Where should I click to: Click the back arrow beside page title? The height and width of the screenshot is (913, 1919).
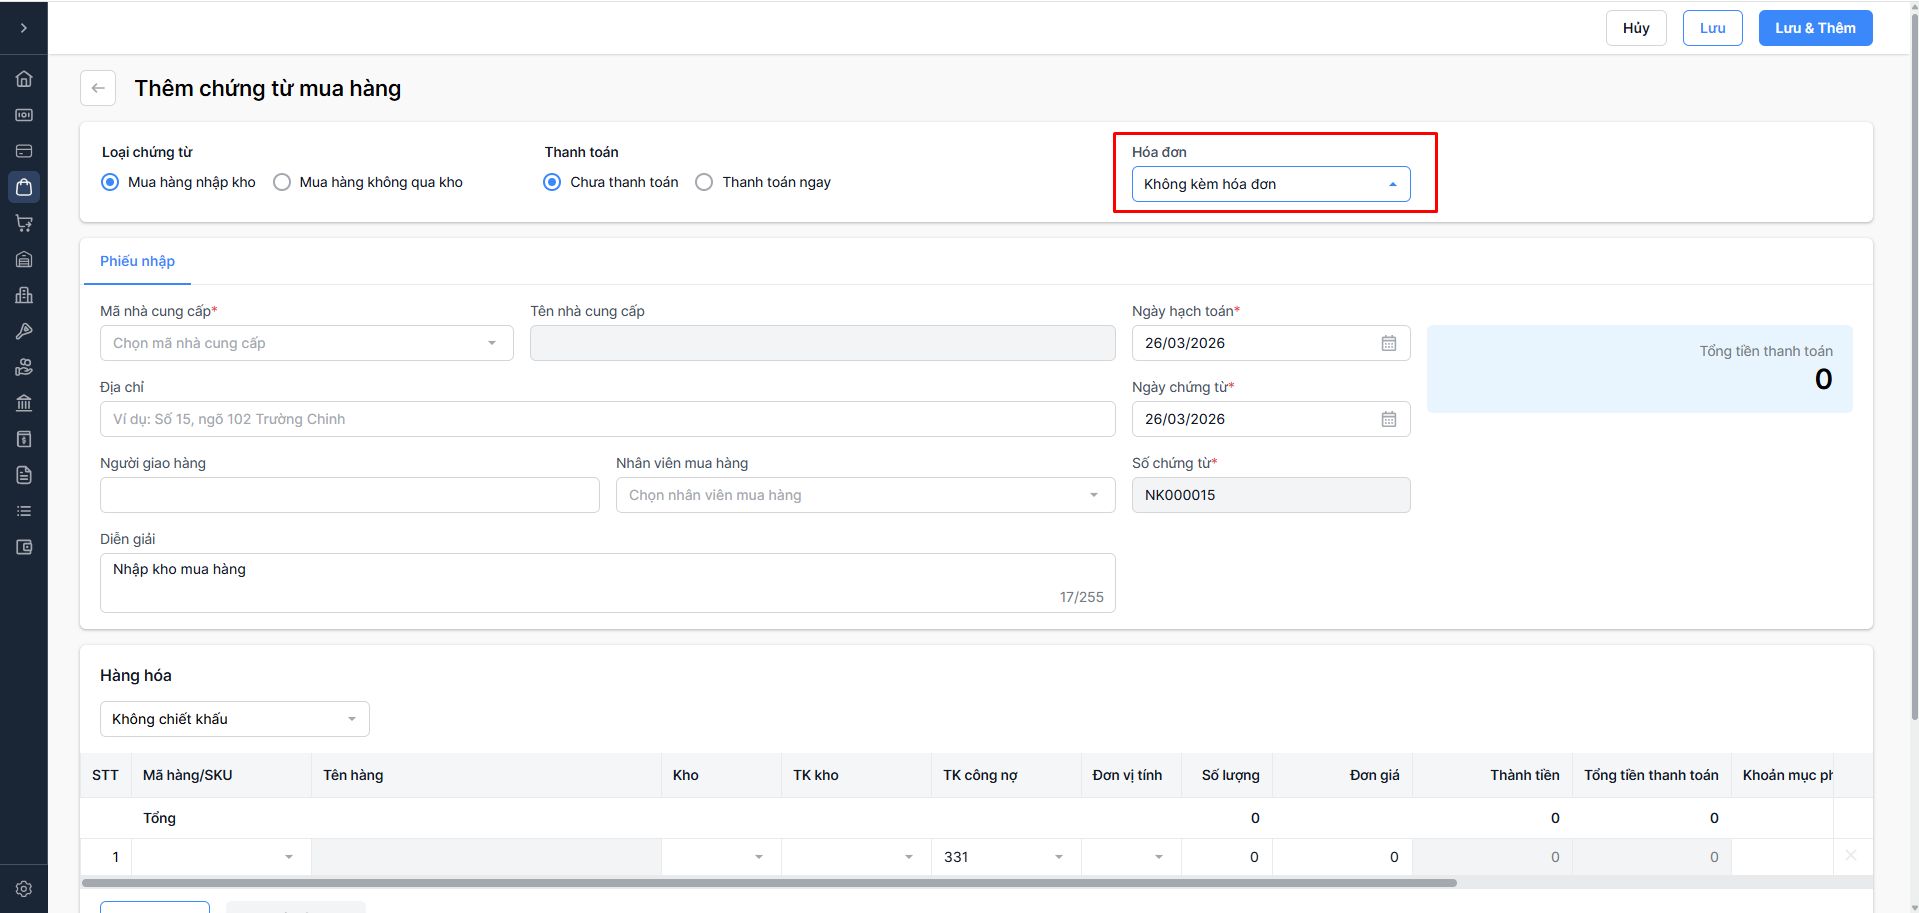(98, 88)
